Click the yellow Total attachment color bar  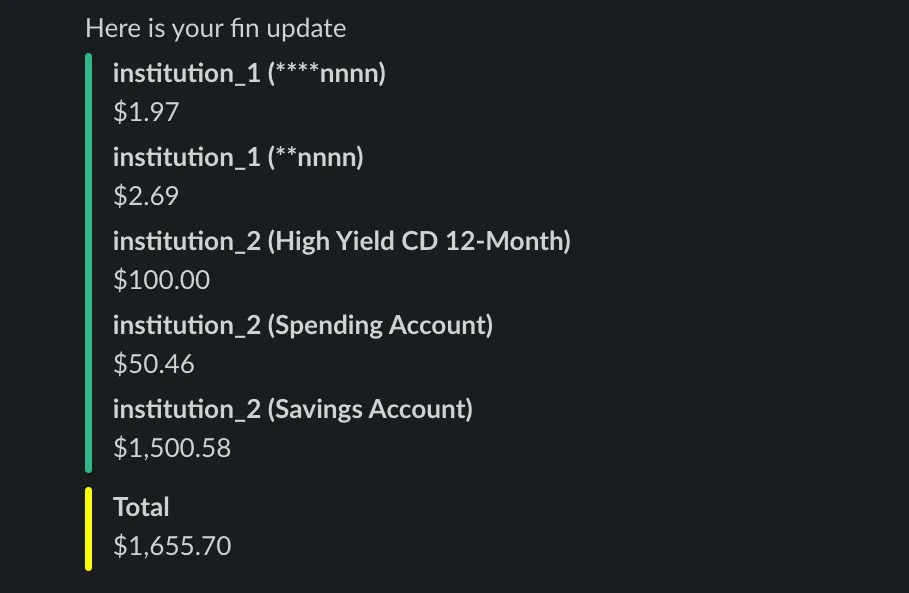pos(89,529)
